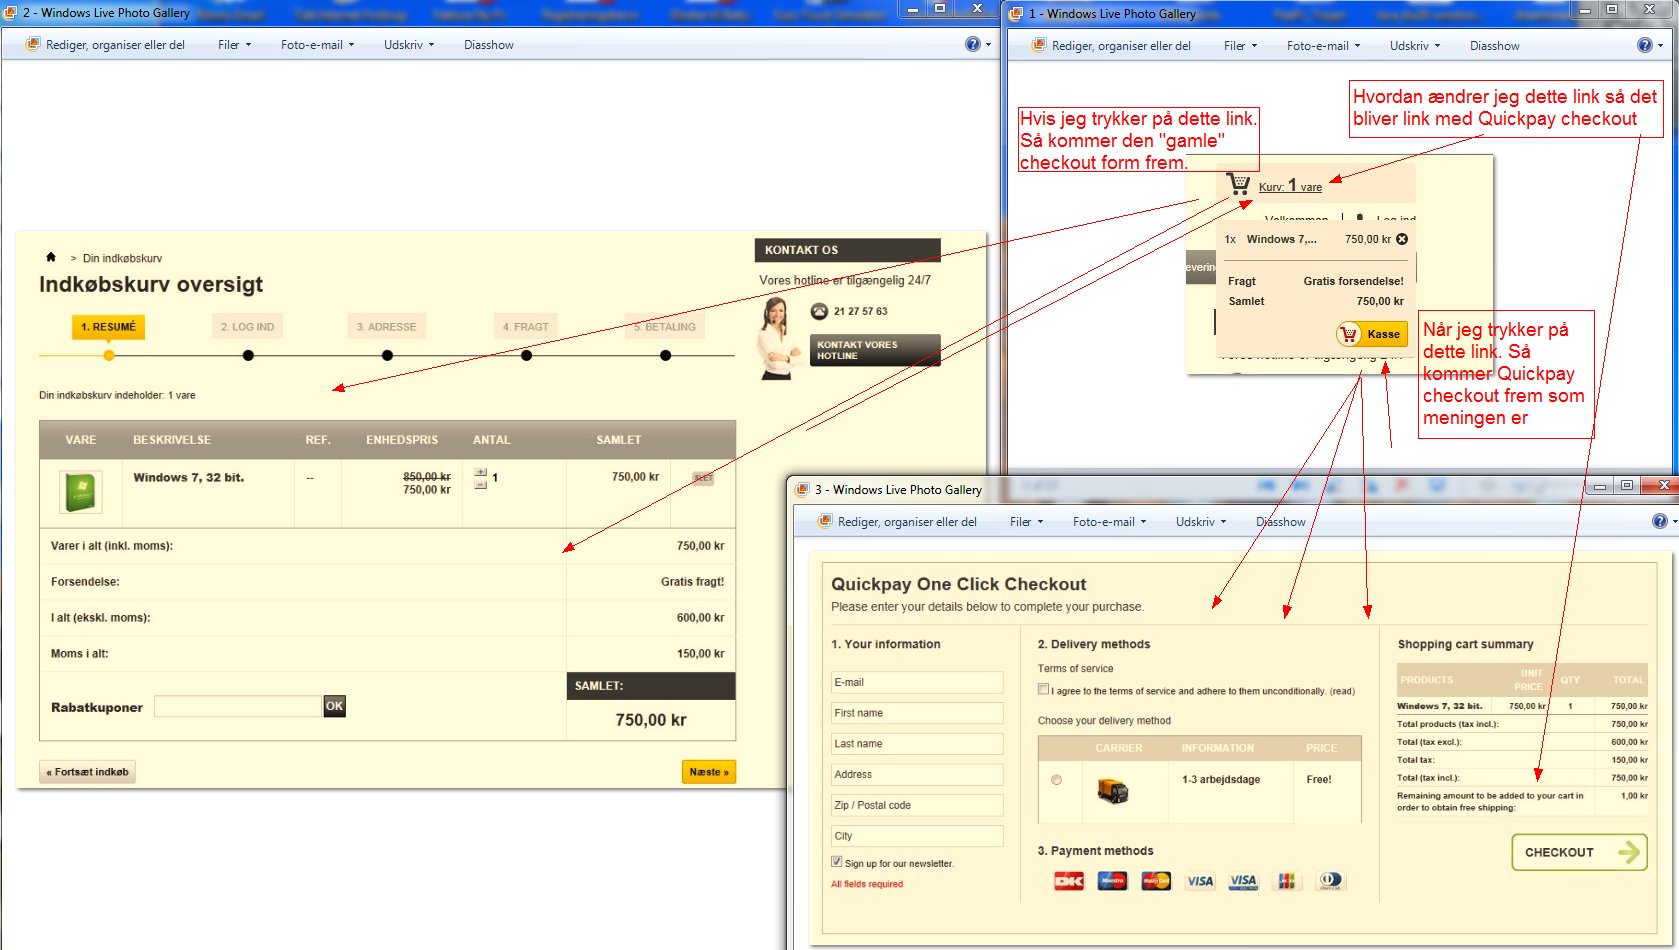Focus the City field
1679x950 pixels.
(x=917, y=836)
